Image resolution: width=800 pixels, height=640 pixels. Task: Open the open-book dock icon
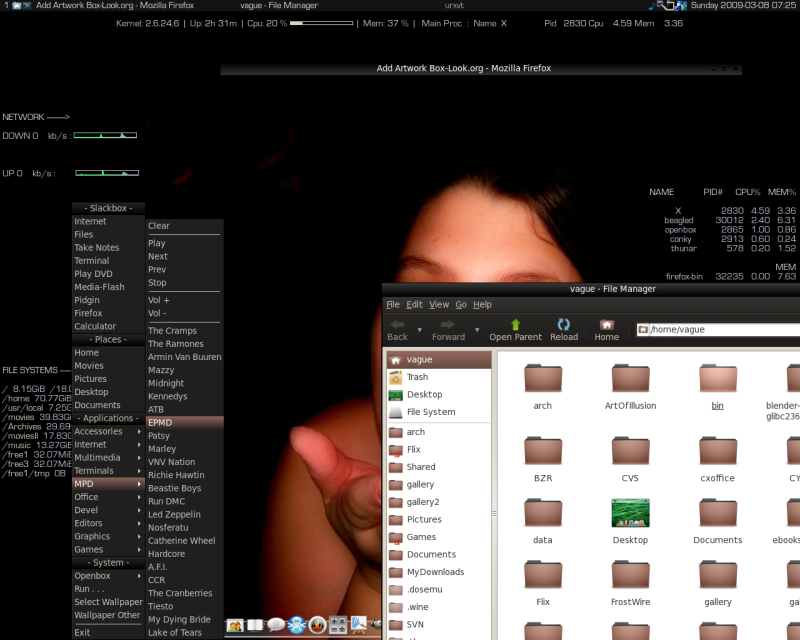pyautogui.click(x=255, y=625)
